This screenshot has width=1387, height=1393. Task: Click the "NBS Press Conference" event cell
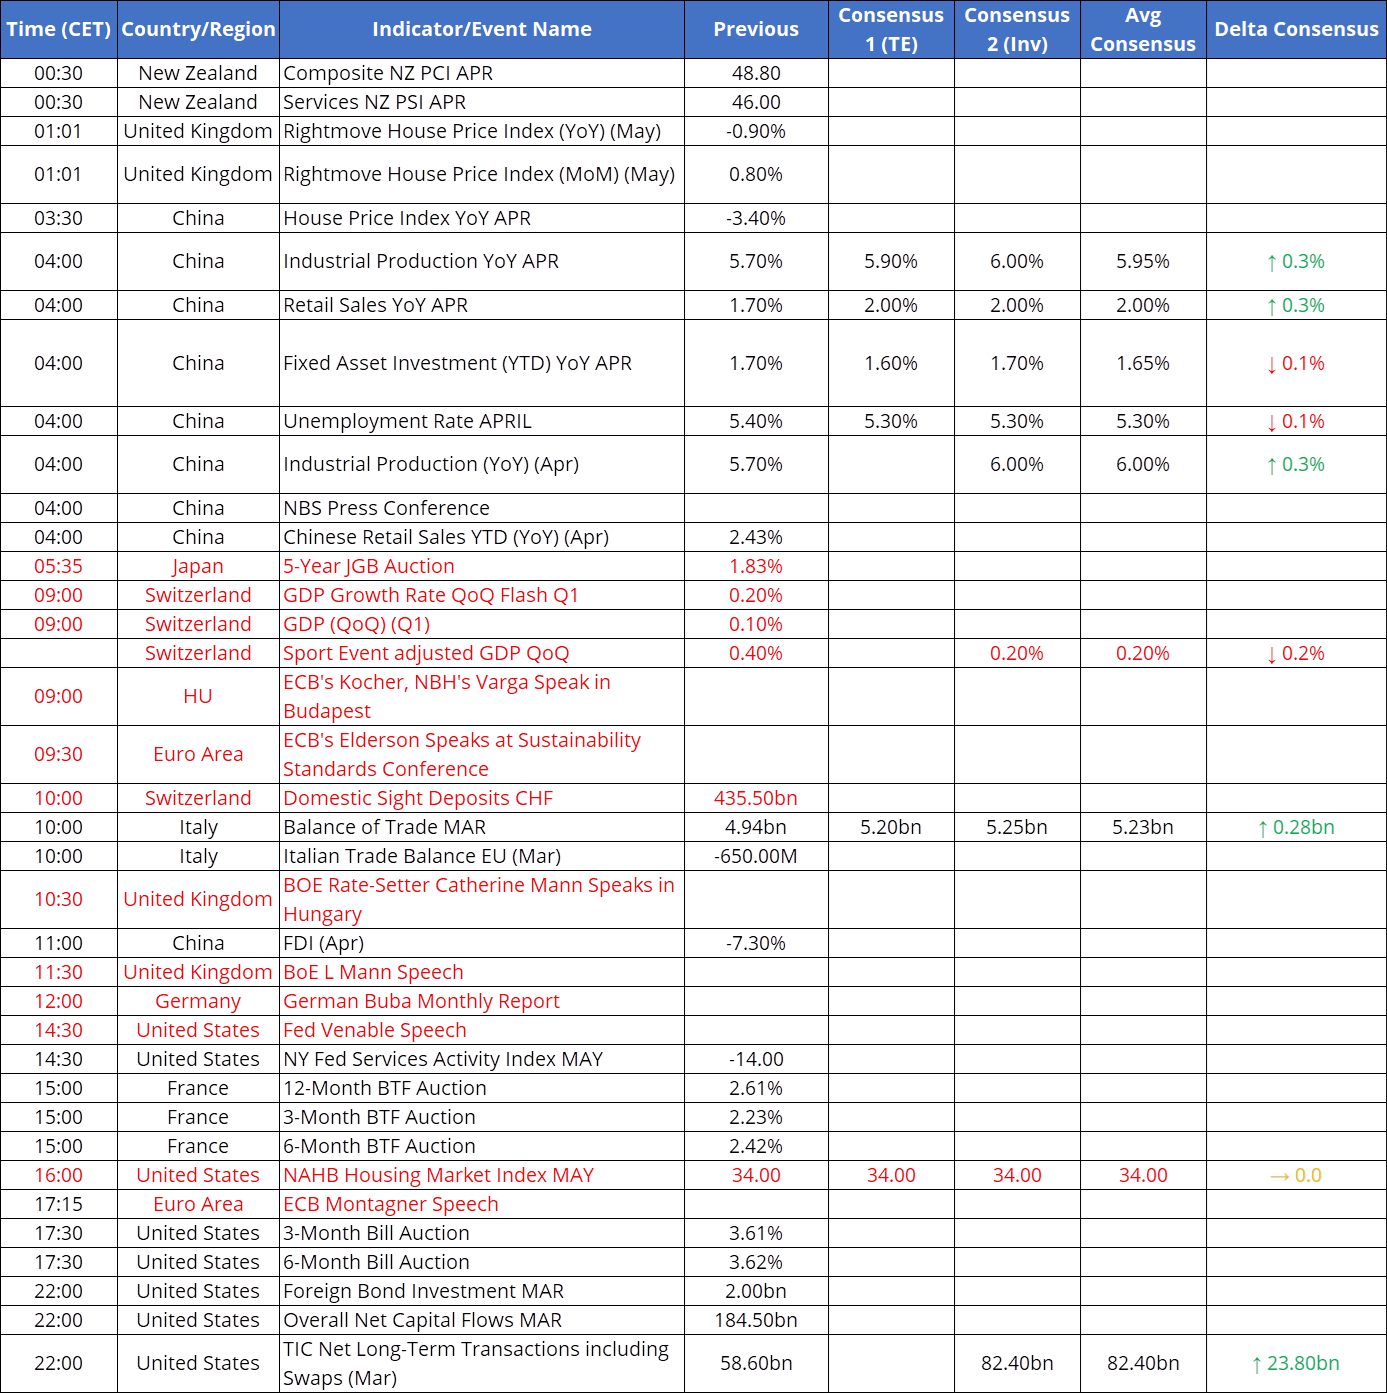pyautogui.click(x=482, y=508)
